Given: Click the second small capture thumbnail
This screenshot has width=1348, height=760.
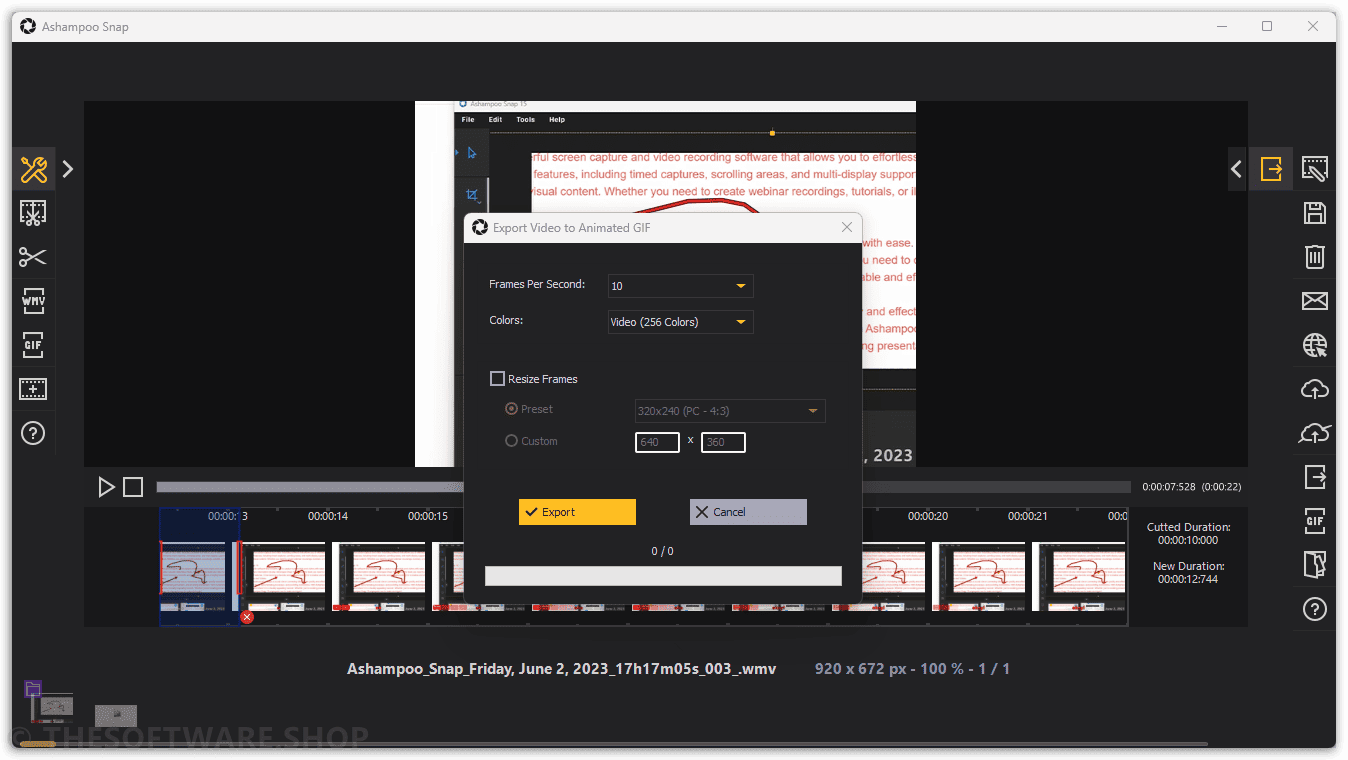Looking at the screenshot, I should [116, 716].
